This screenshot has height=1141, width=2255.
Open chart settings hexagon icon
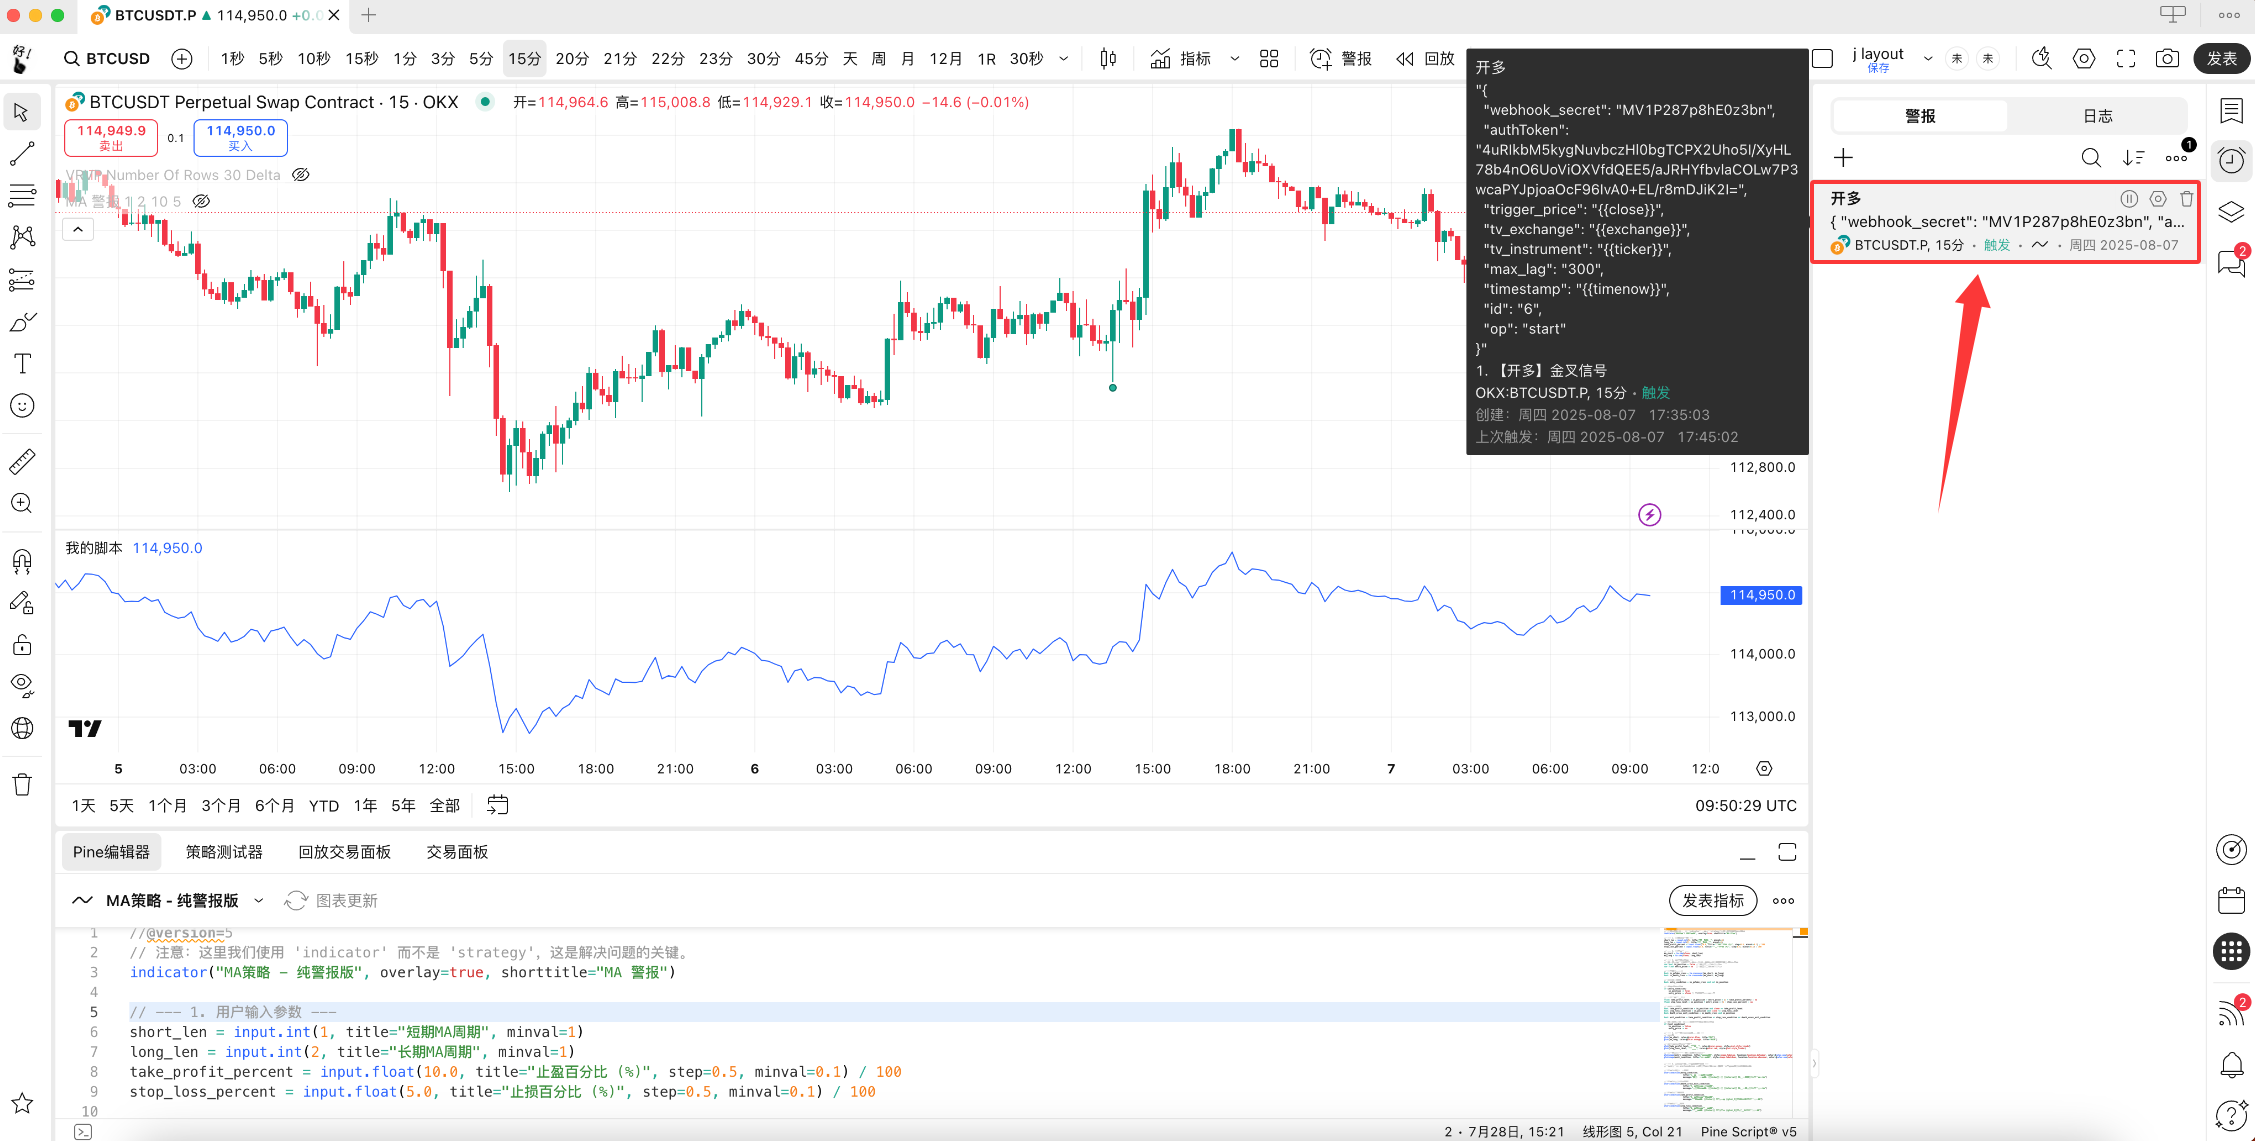point(2084,59)
